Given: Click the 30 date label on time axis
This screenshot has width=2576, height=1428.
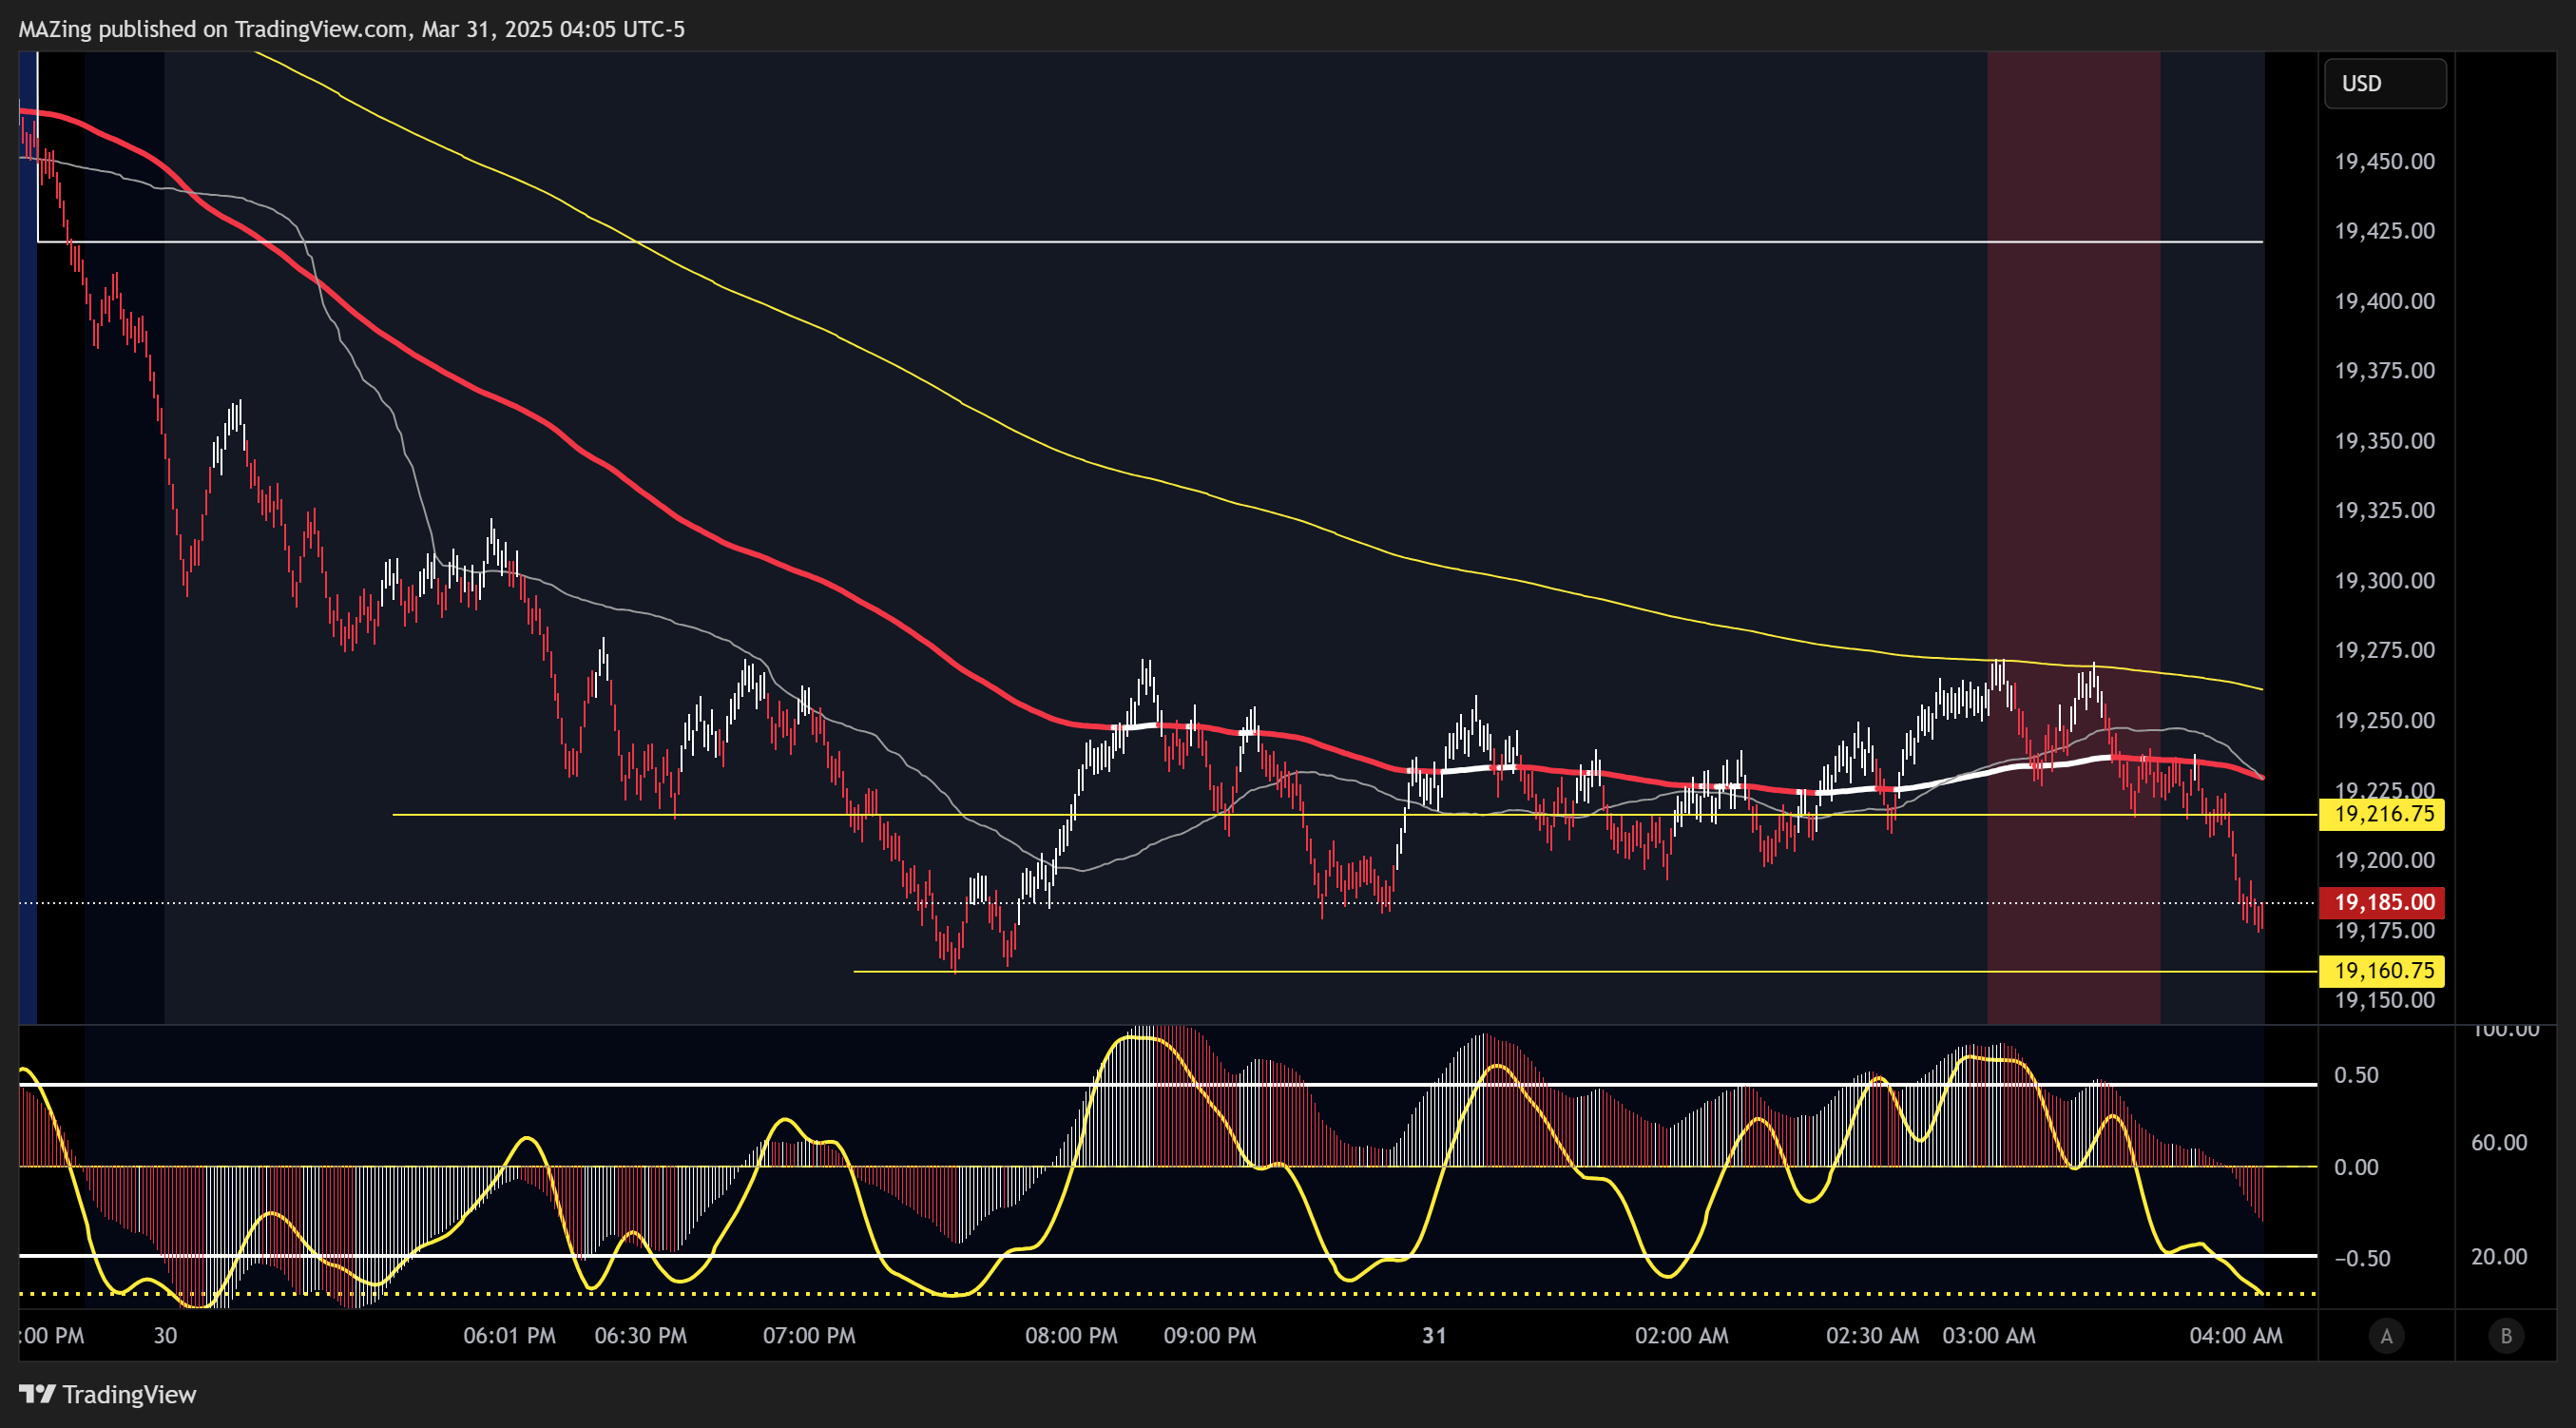Looking at the screenshot, I should (x=165, y=1336).
